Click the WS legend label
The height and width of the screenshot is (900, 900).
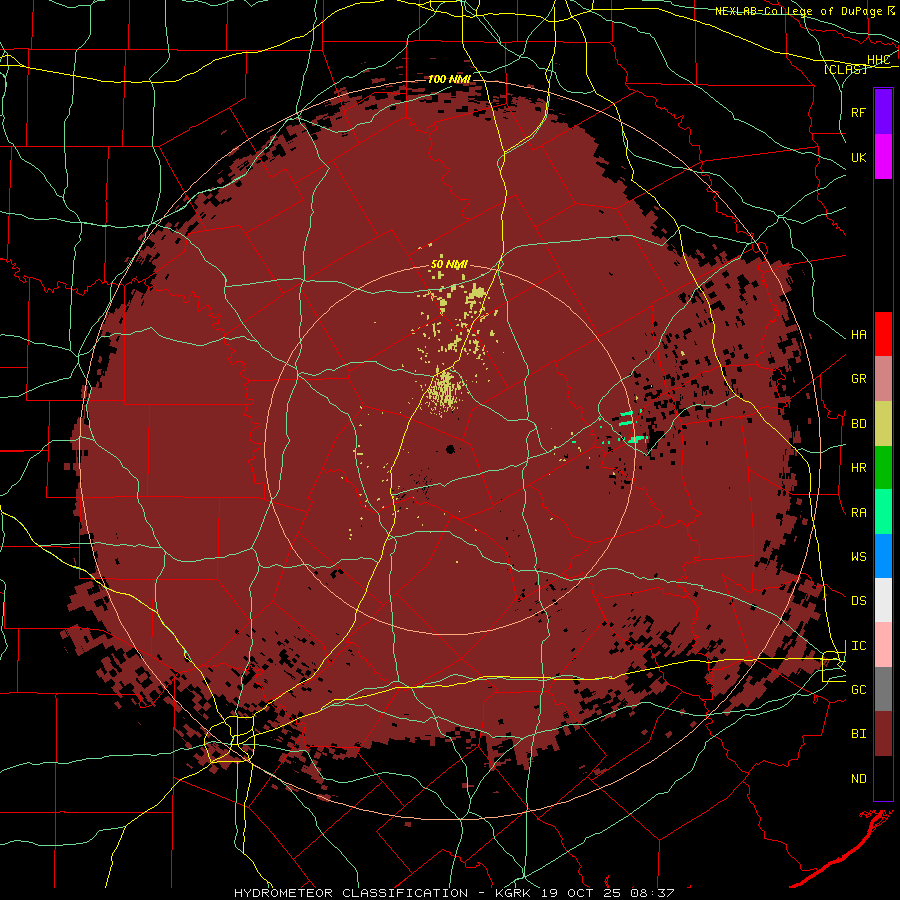pyautogui.click(x=858, y=557)
